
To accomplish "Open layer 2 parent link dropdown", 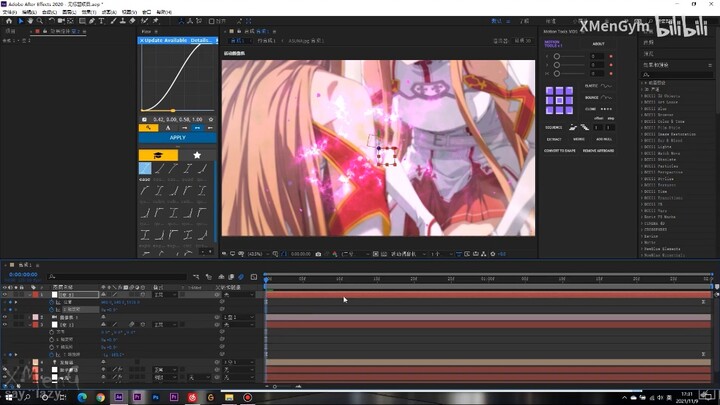I will (x=239, y=317).
